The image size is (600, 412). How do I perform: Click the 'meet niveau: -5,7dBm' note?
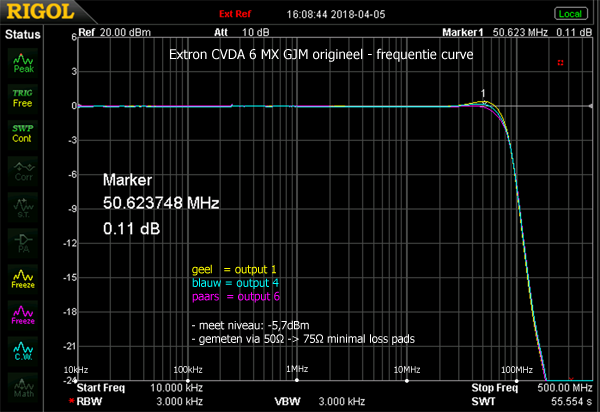tap(251, 326)
